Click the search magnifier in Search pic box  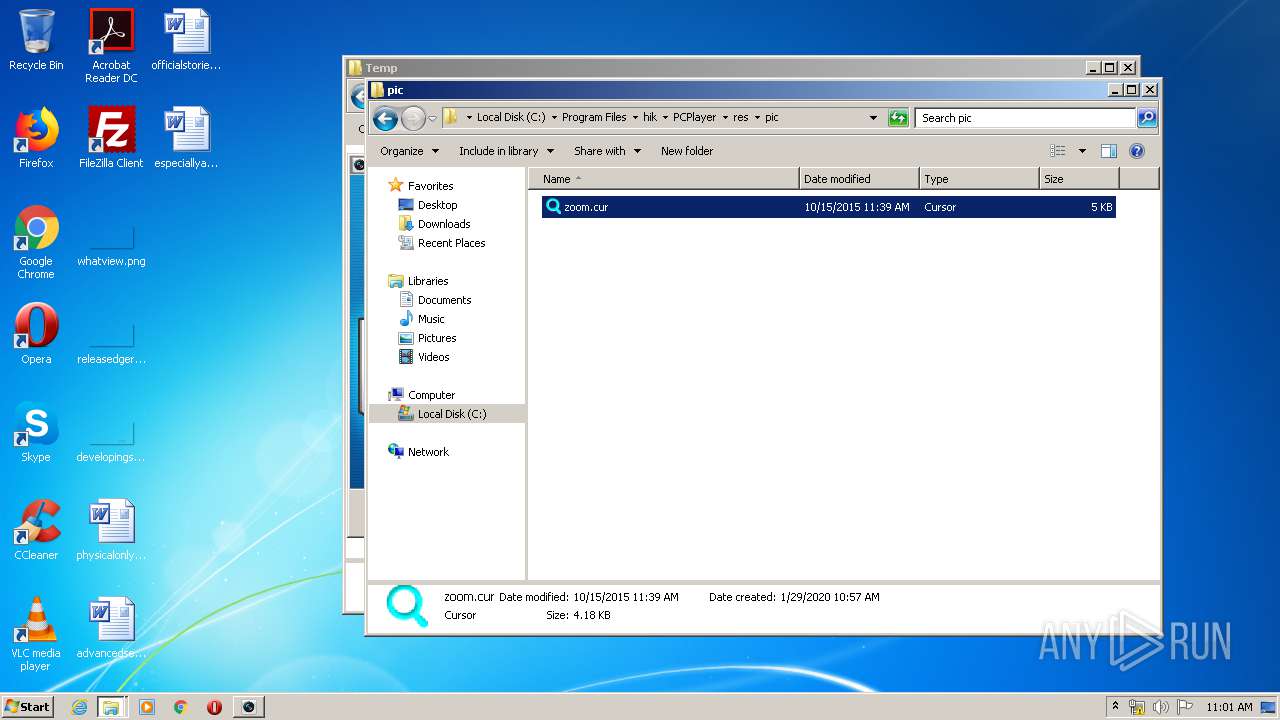(1147, 118)
